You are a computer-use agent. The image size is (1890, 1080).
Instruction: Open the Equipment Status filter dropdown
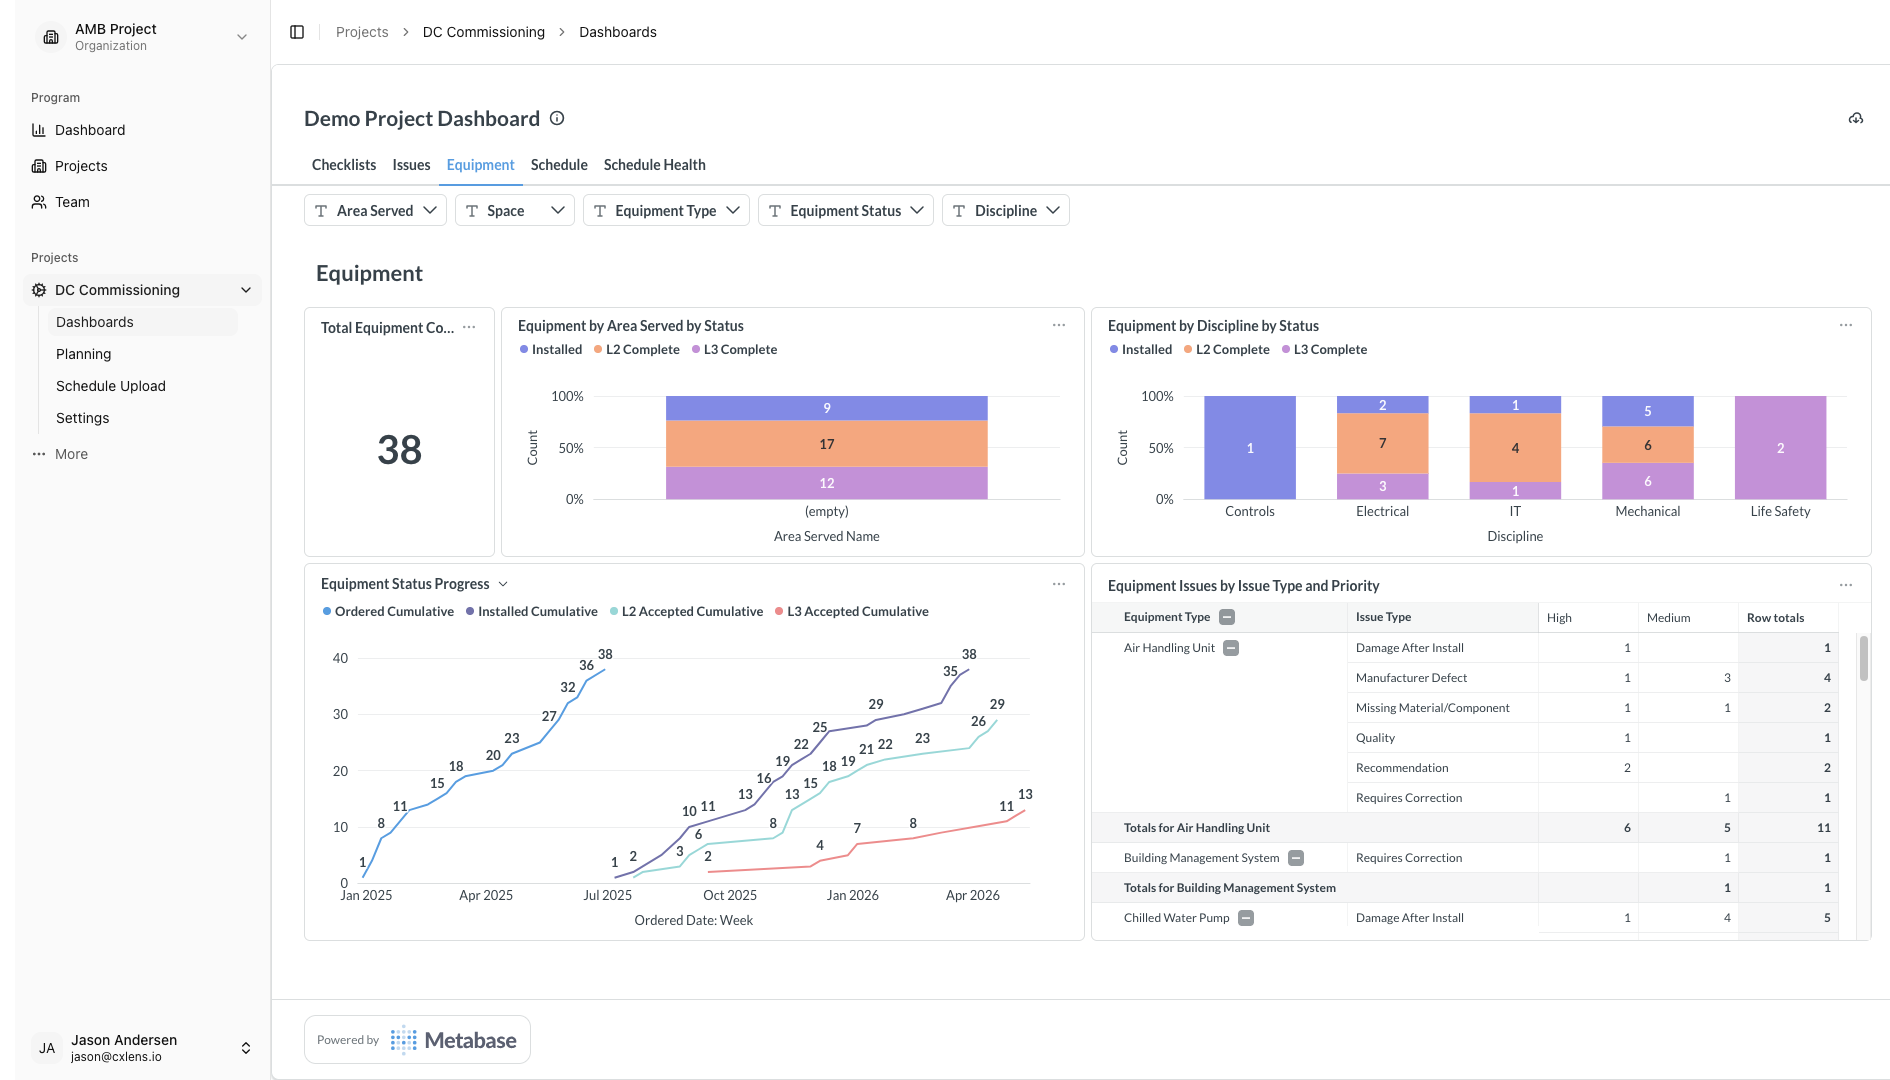click(x=845, y=210)
